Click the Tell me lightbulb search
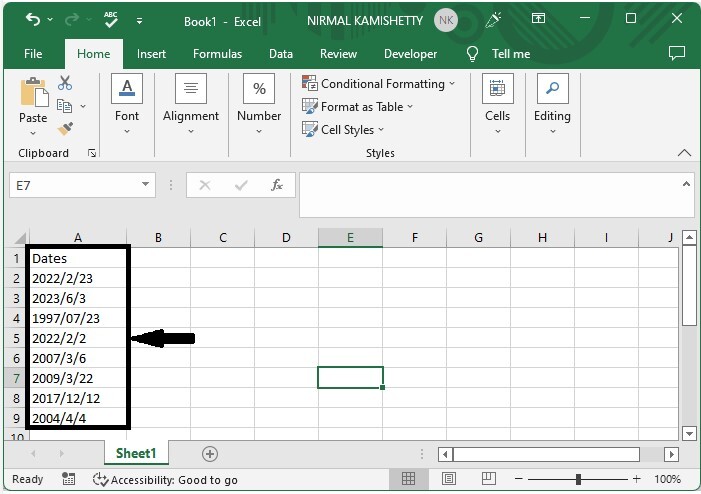The image size is (701, 494). click(x=498, y=54)
